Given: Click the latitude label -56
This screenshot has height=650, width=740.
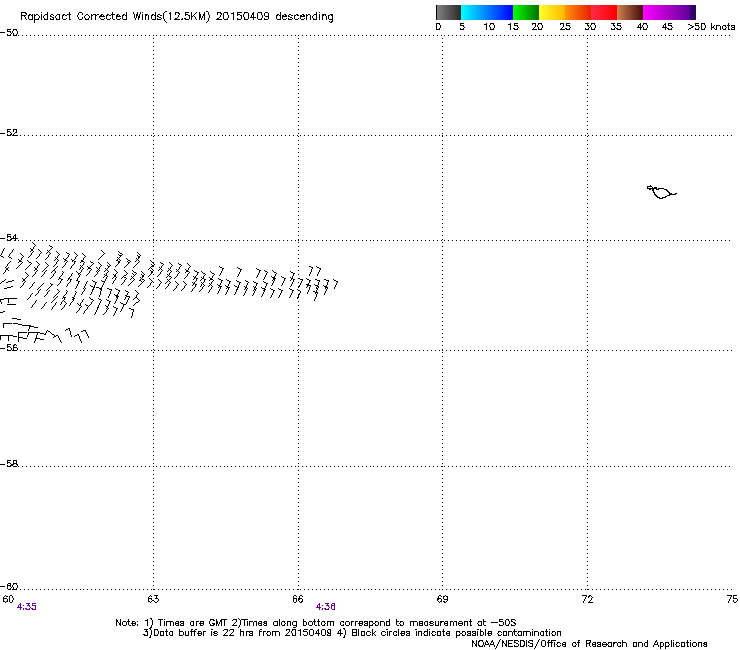Looking at the screenshot, I should pos(9,347).
